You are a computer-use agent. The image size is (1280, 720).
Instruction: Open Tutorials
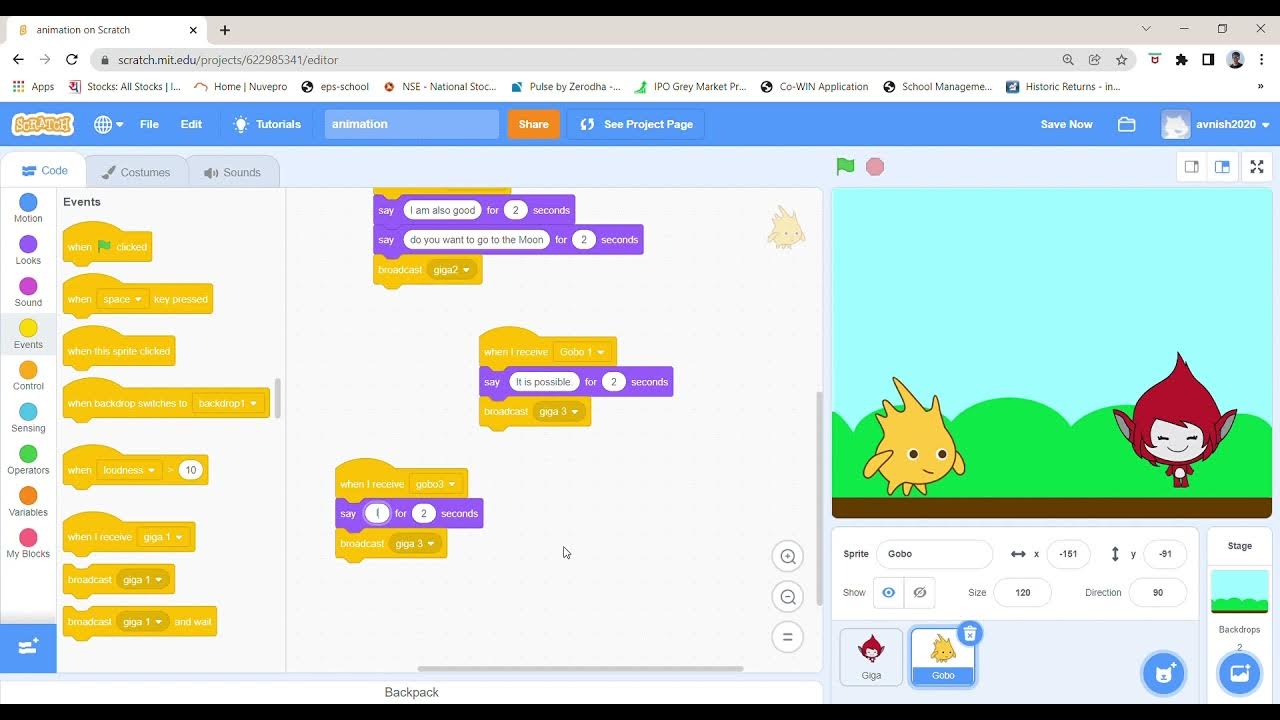coord(267,124)
